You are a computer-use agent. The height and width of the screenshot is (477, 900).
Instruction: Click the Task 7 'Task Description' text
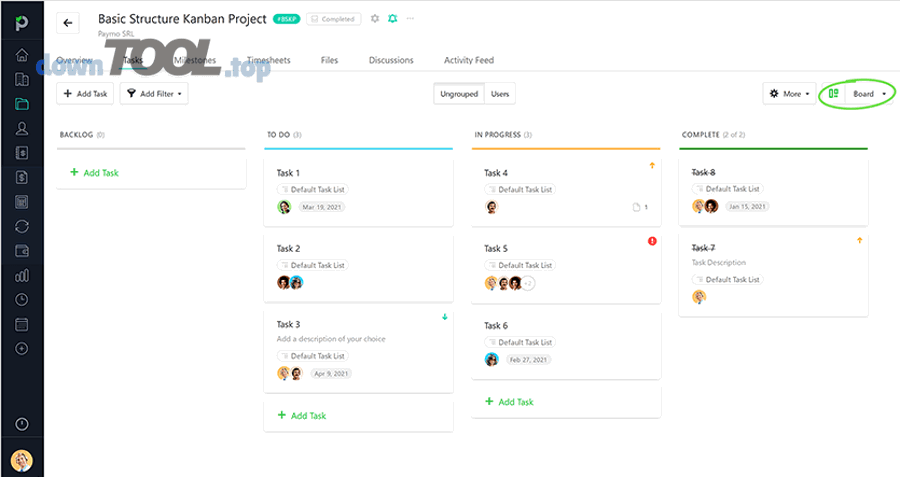(719, 262)
